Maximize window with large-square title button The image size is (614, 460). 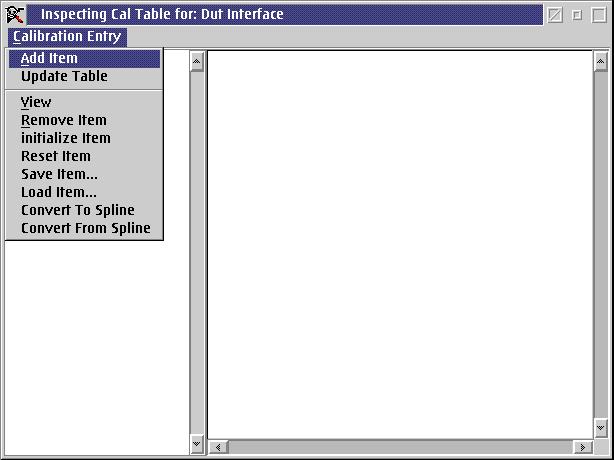599,15
